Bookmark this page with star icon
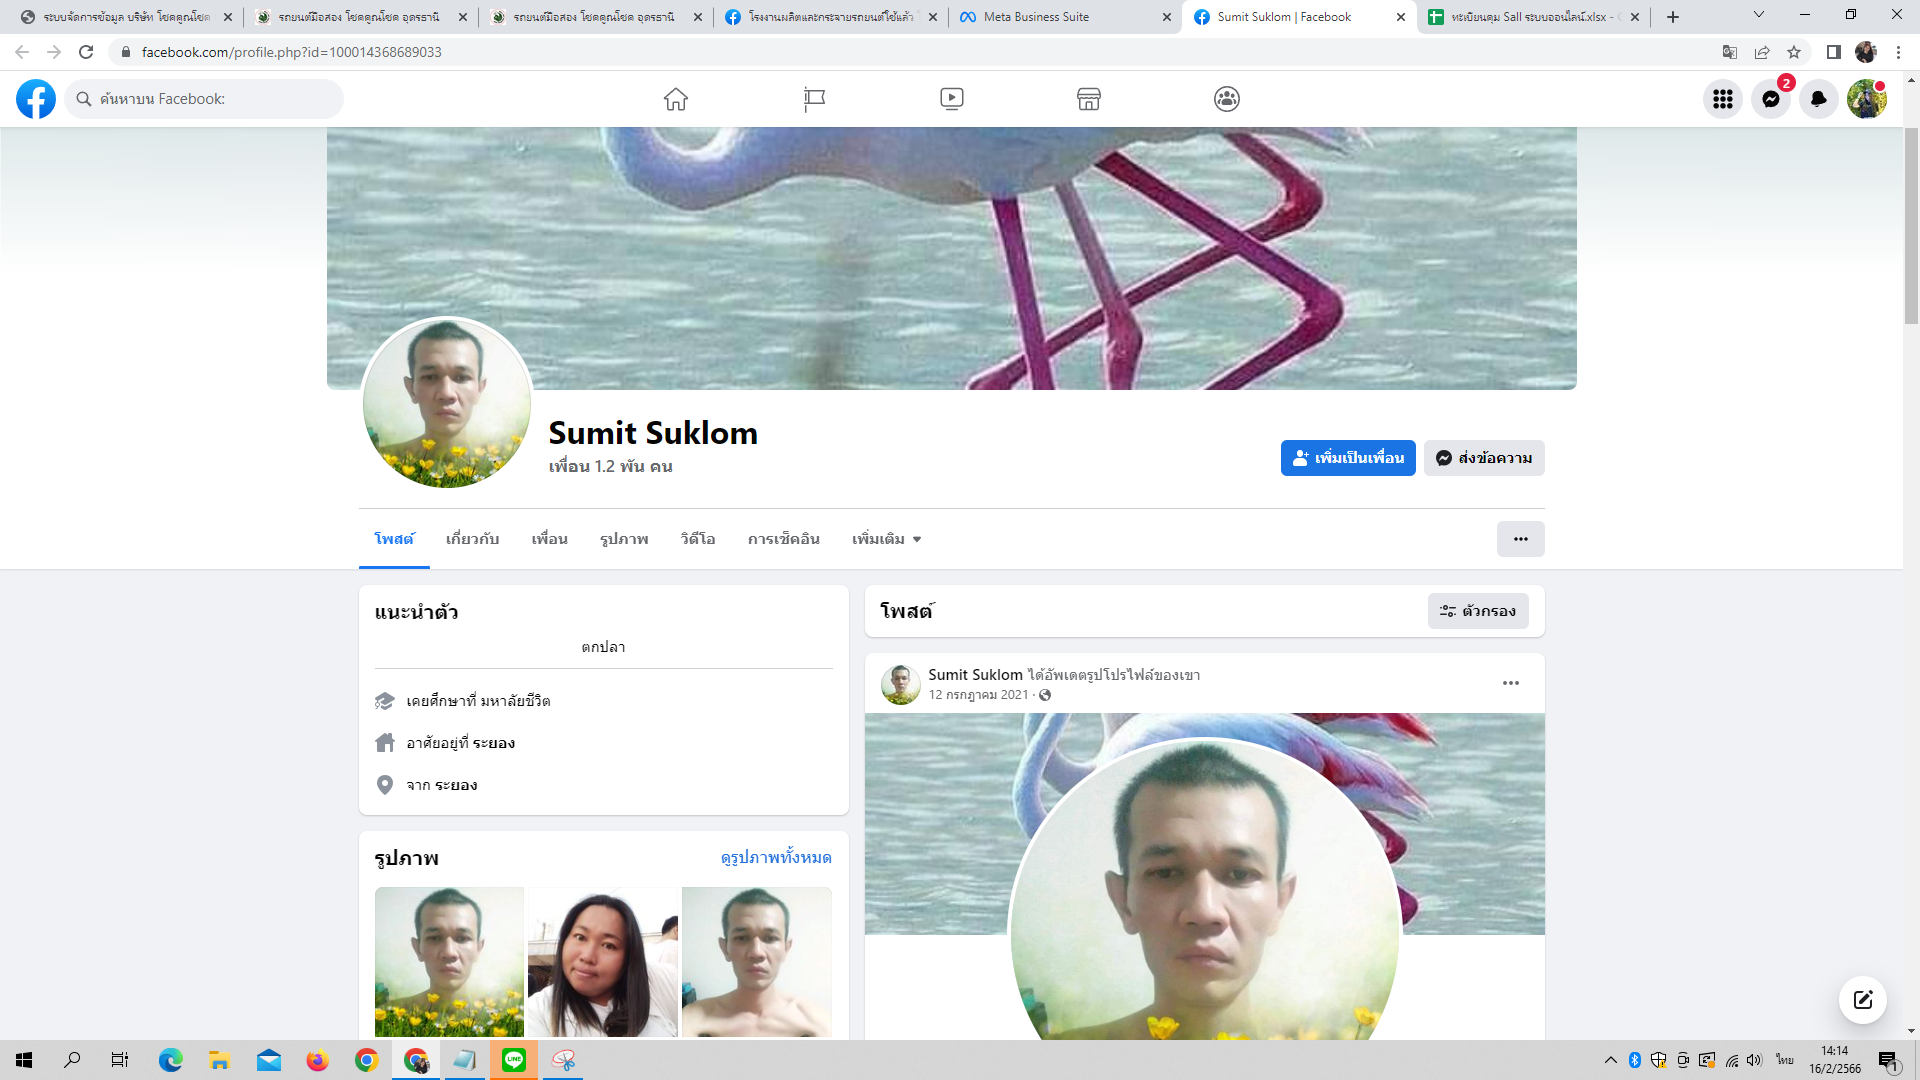Viewport: 1920px width, 1080px height. [x=1794, y=52]
